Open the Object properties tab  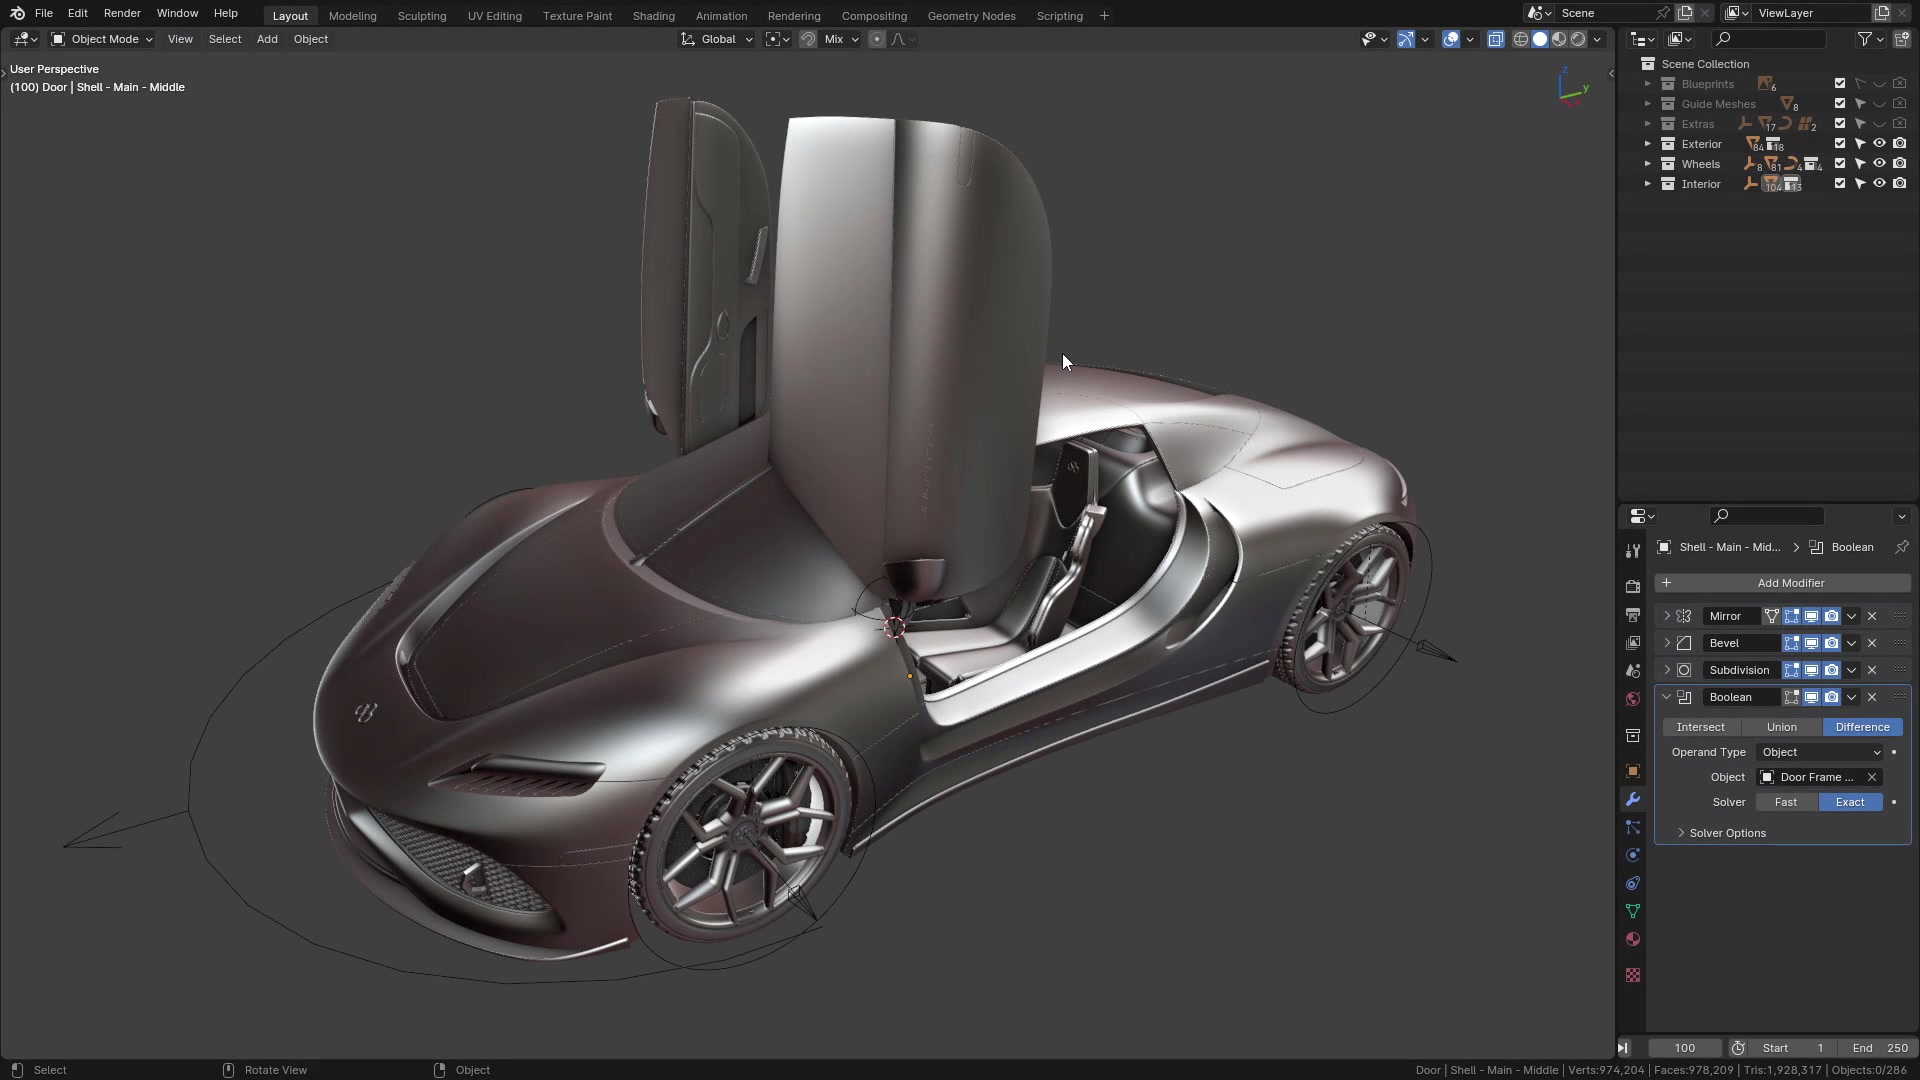point(1633,771)
